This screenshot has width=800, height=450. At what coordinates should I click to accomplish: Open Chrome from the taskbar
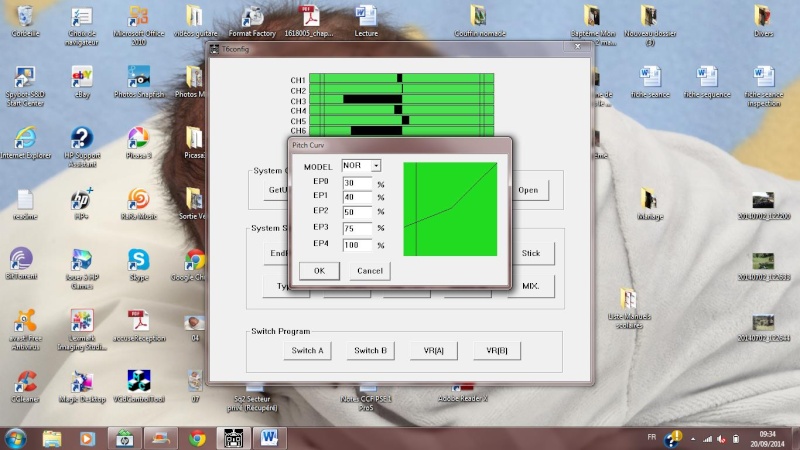tap(197, 439)
